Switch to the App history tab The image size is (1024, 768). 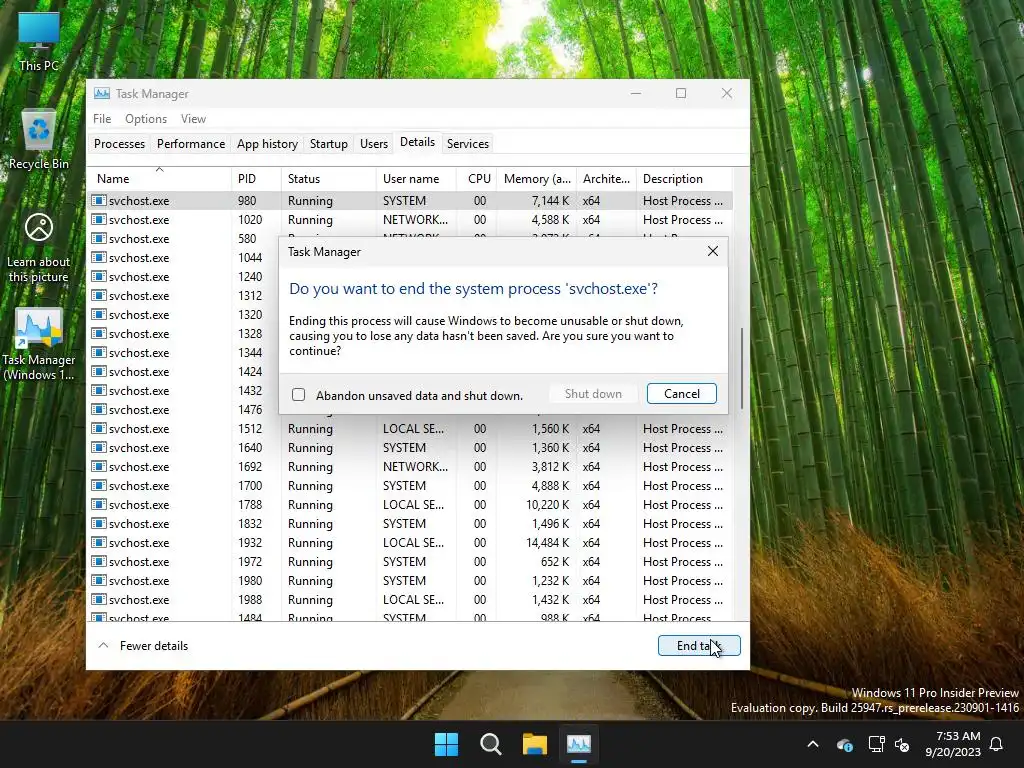[x=267, y=144]
